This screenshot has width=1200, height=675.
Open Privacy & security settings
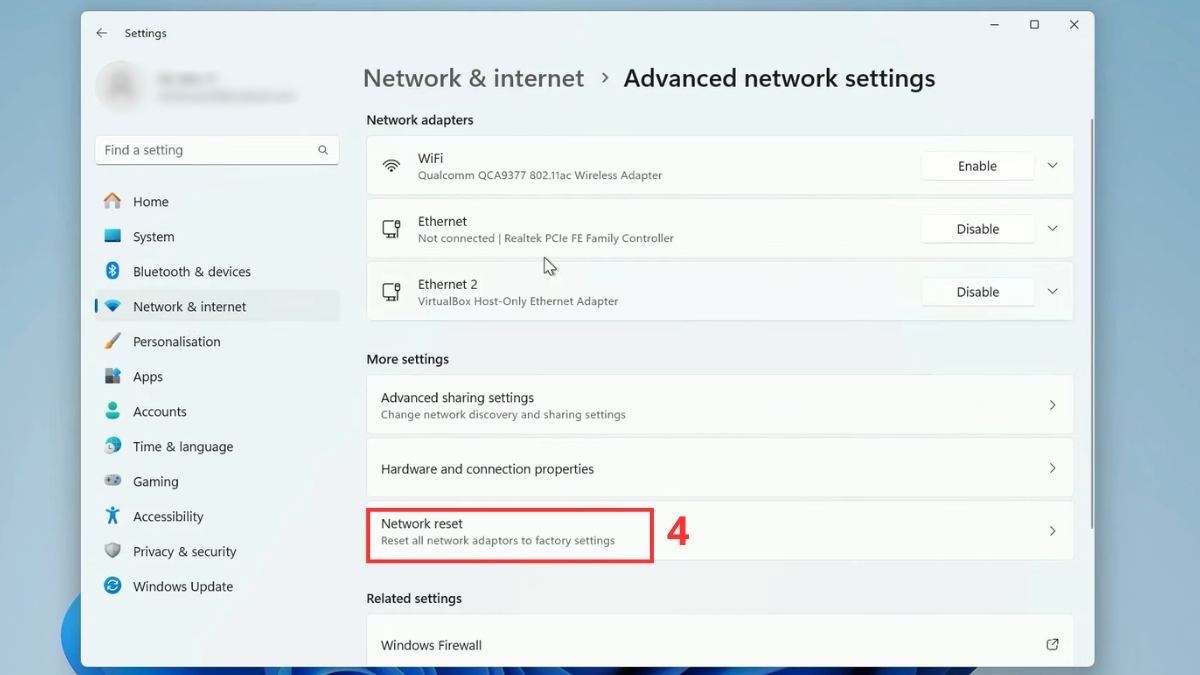coord(184,551)
